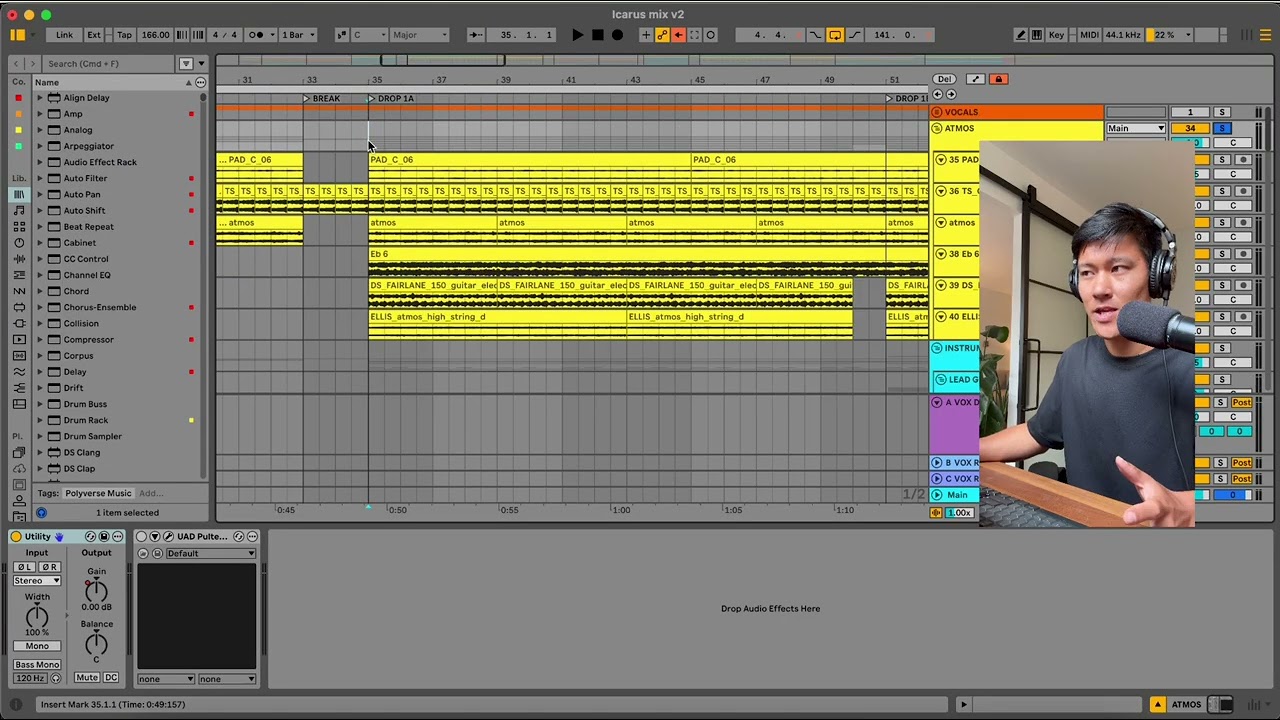Open the Utility Stereo channel mode dropdown

37,581
